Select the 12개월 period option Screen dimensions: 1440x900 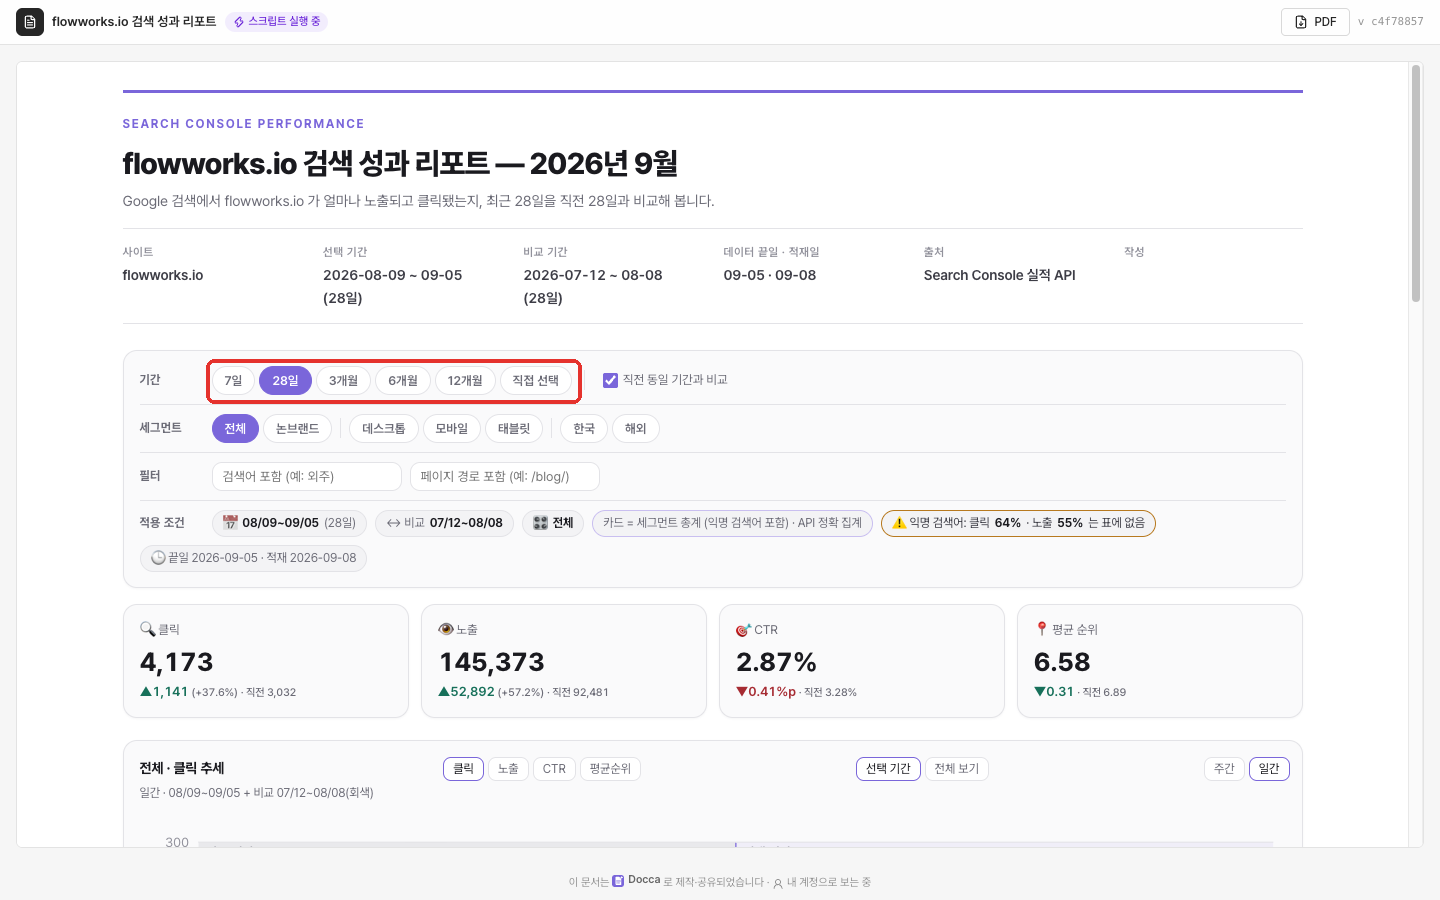[x=465, y=381]
